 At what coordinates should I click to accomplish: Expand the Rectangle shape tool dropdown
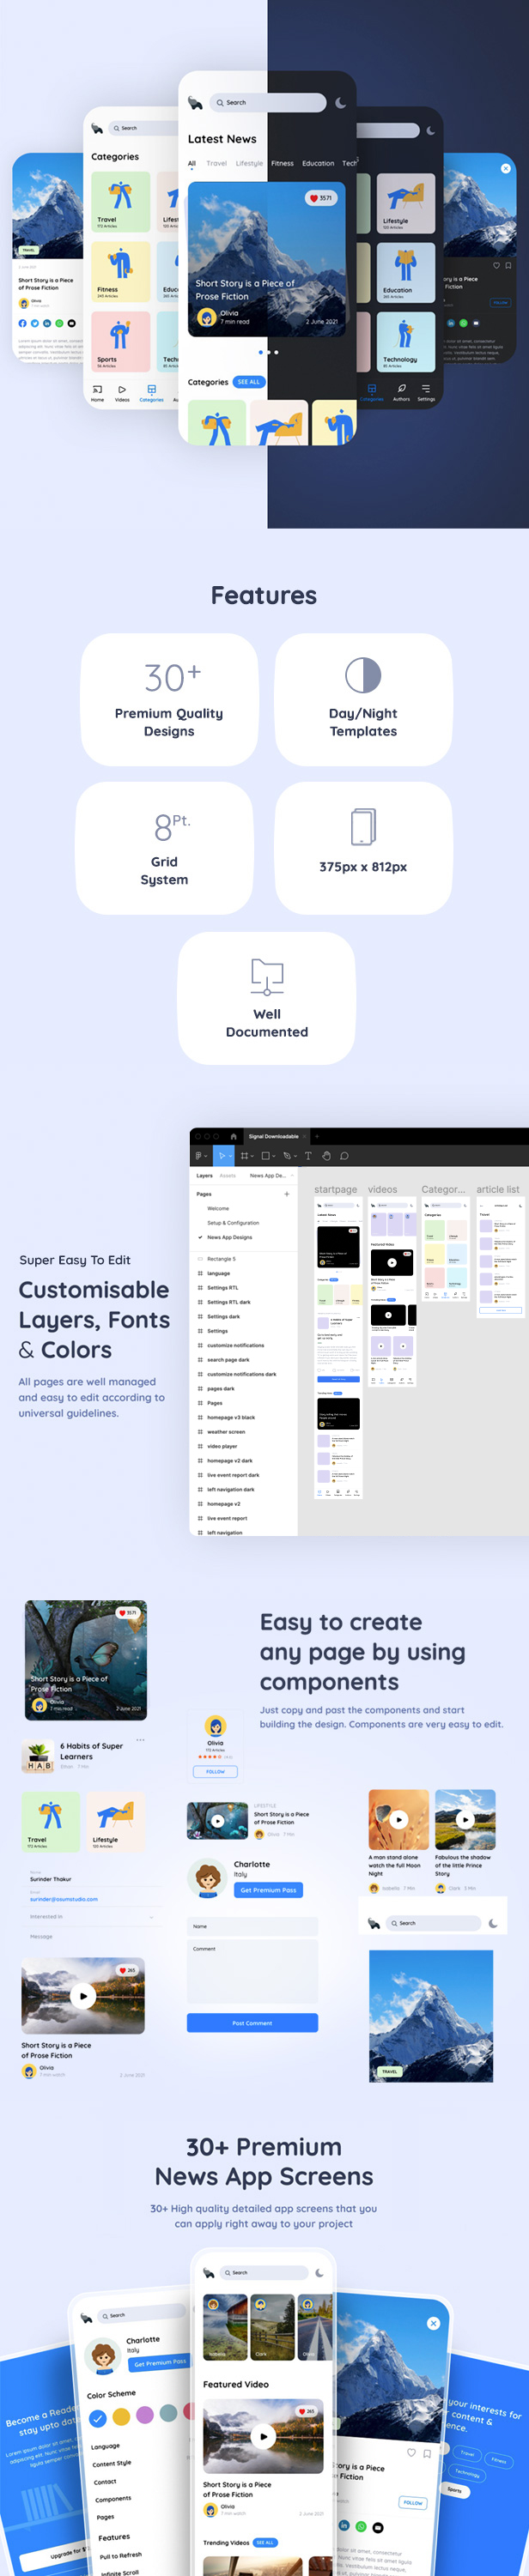274,1156
